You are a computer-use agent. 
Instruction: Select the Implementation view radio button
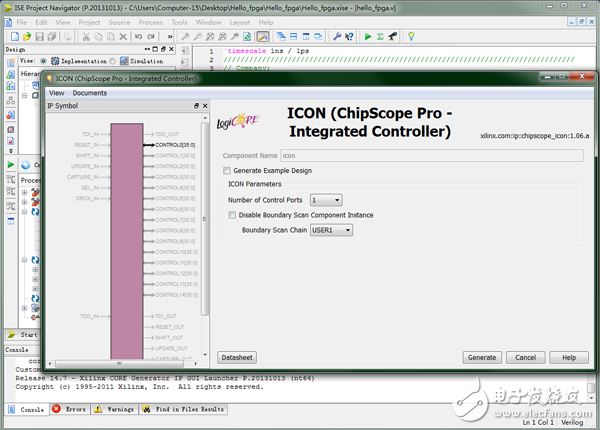click(45, 61)
